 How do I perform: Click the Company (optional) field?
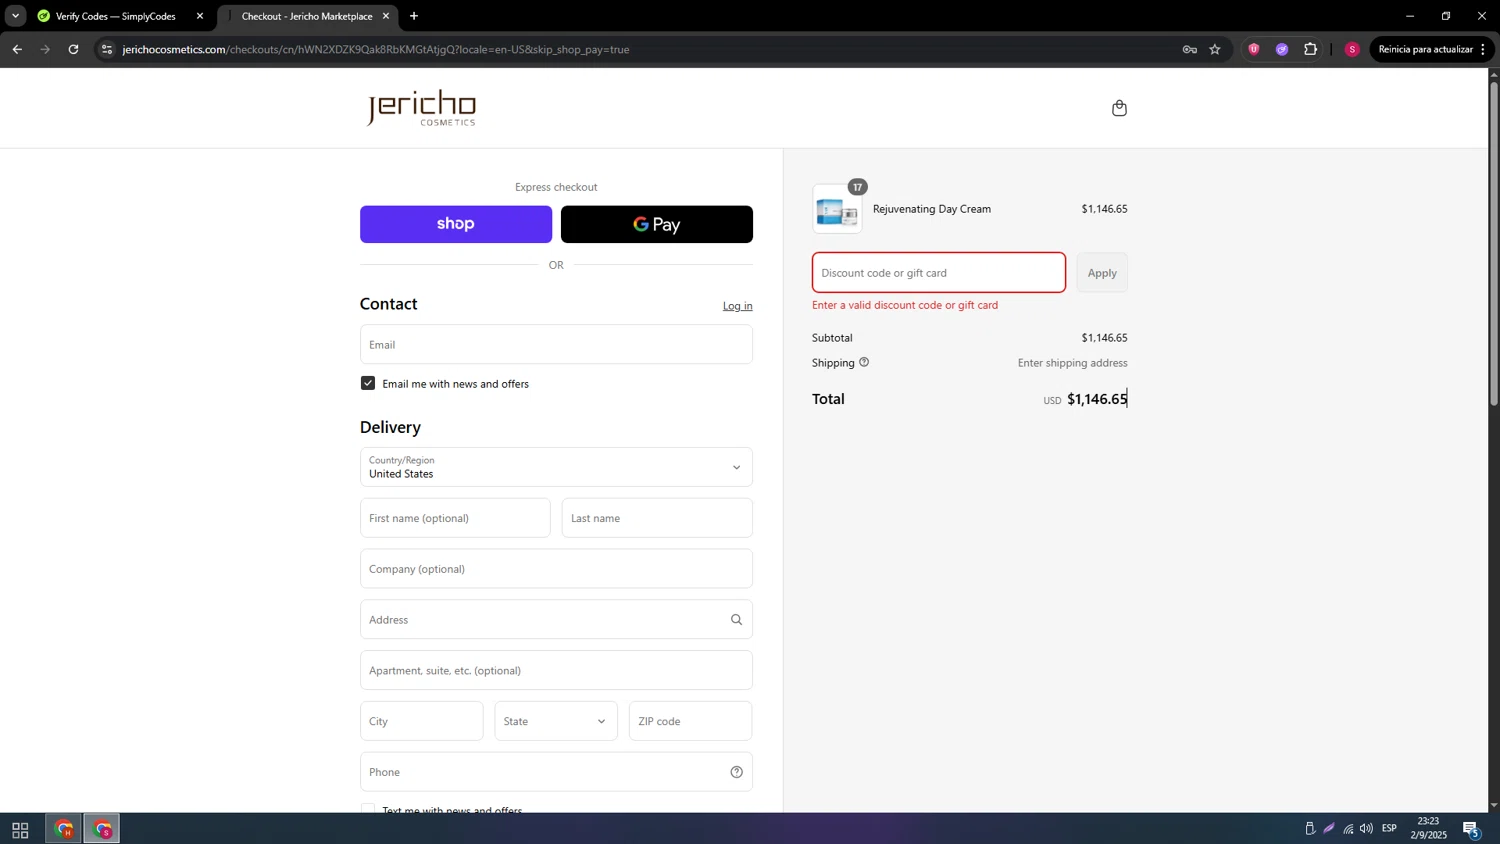(x=556, y=569)
